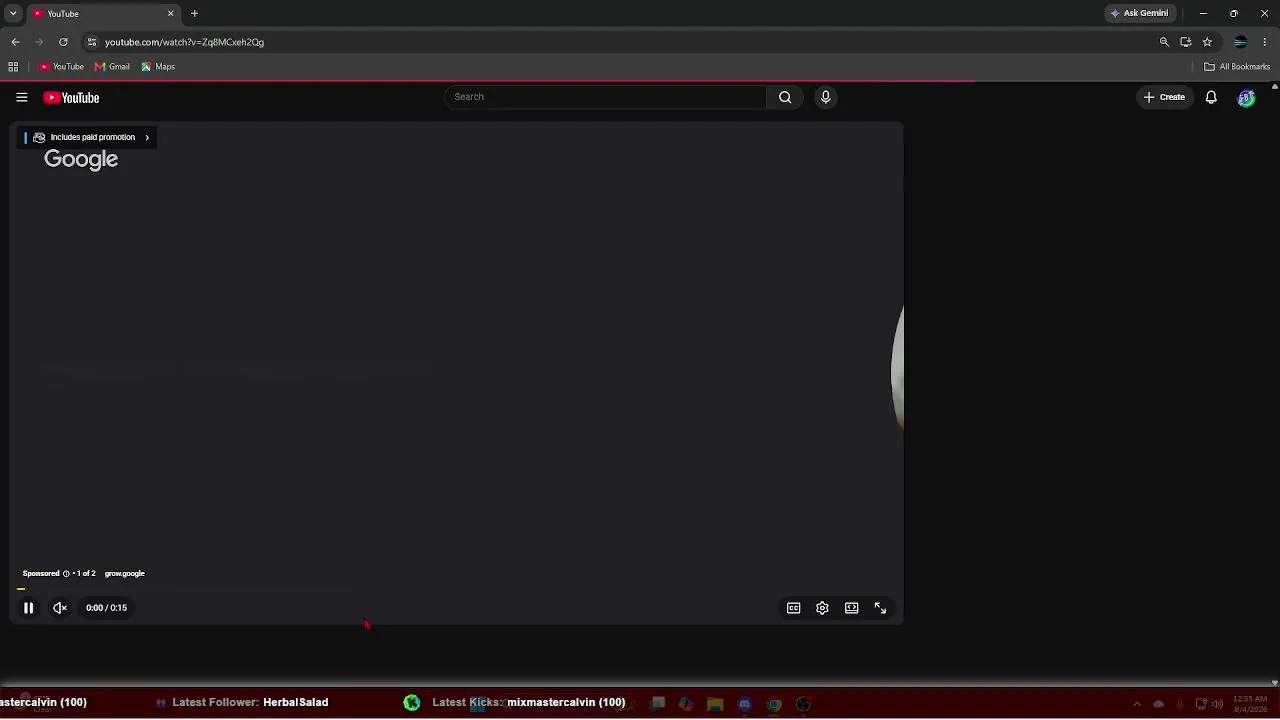
Task: Open the YouTube account avatar menu
Action: pyautogui.click(x=1246, y=98)
